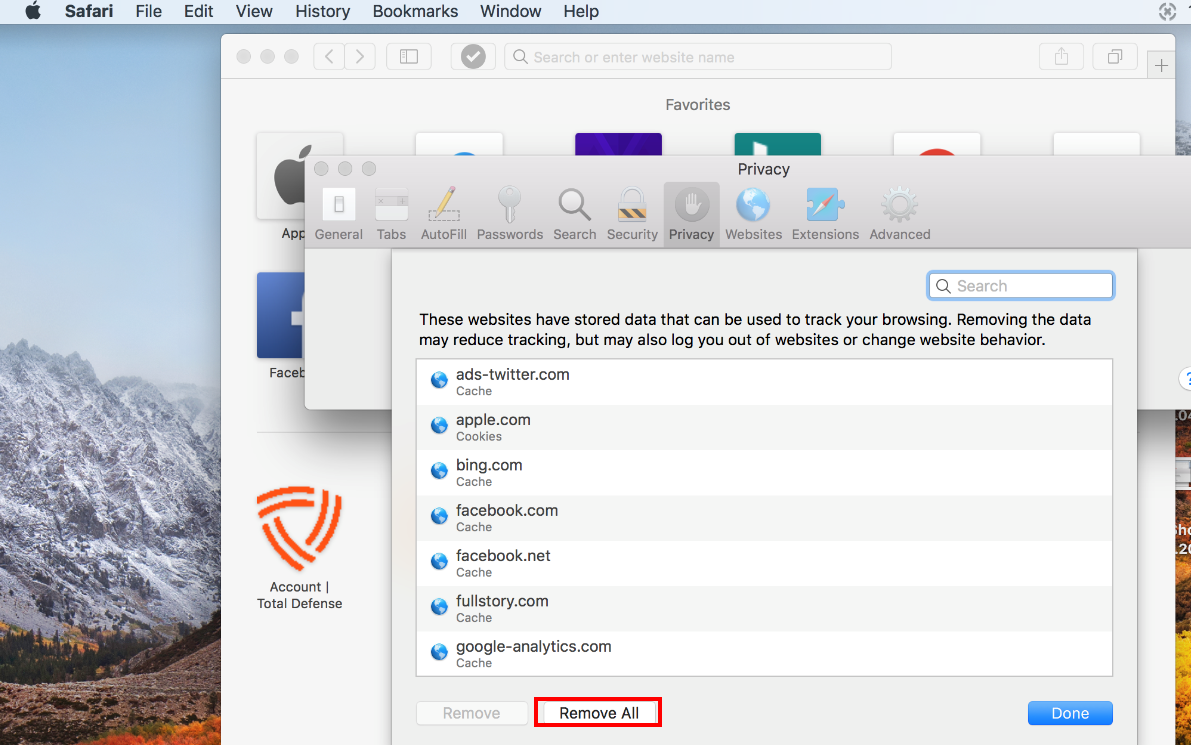Open the Websites preferences pane
Viewport: 1191px width, 745px height.
[753, 214]
